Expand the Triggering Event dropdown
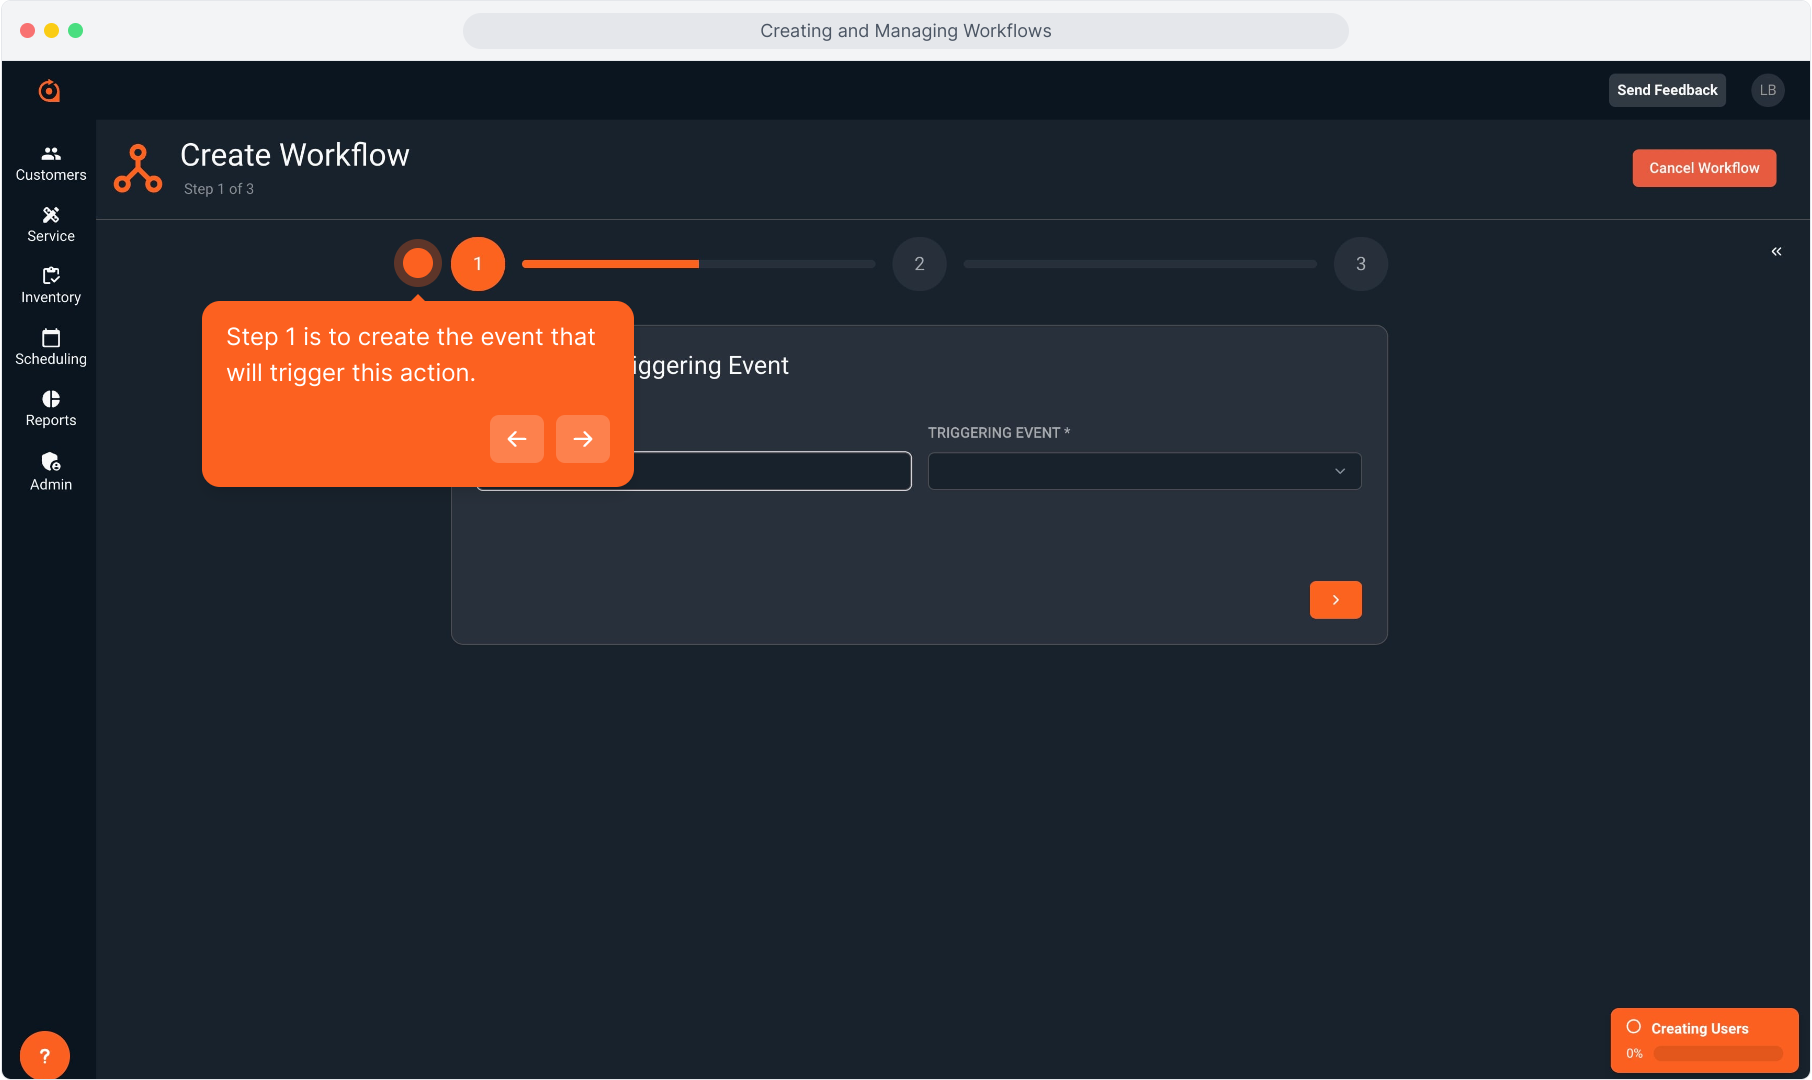 coord(1144,471)
